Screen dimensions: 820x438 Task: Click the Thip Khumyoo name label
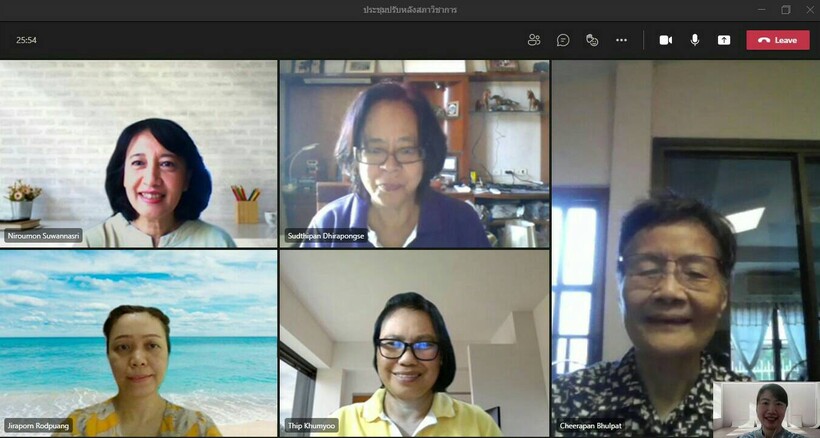point(310,426)
